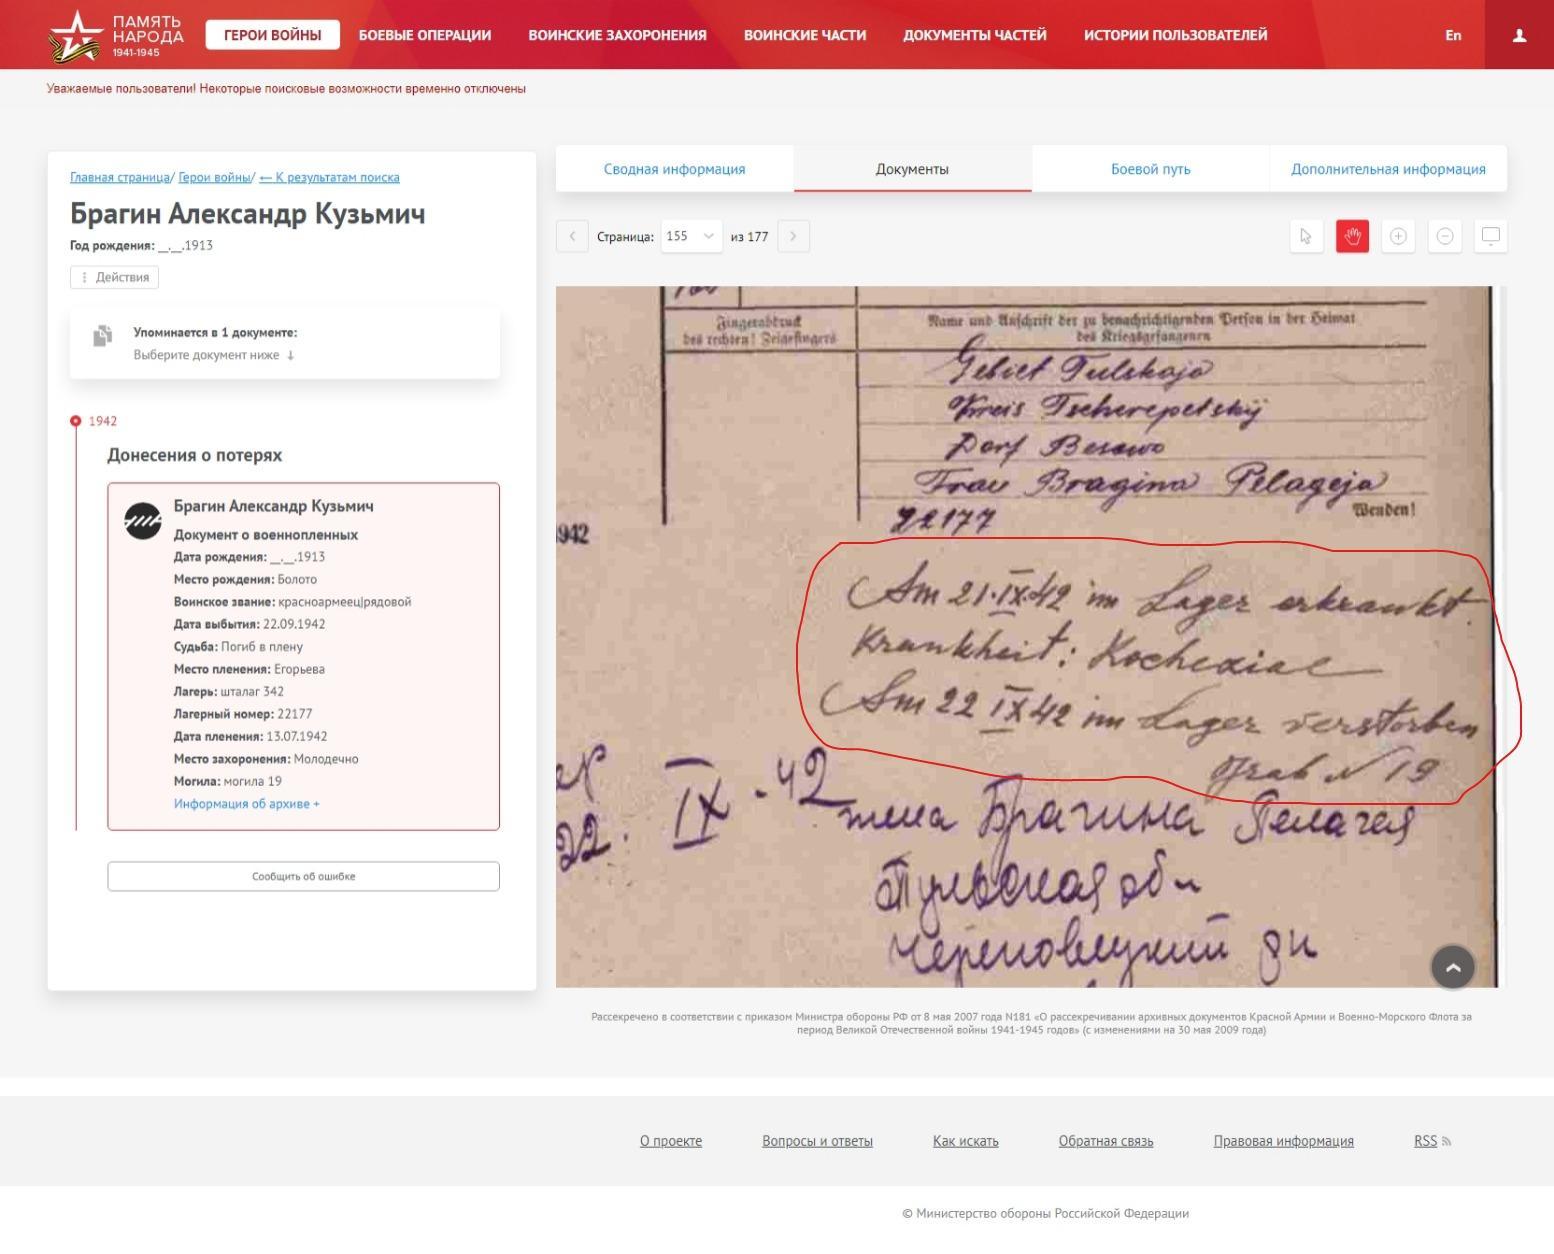
Task: Zoom out of the document image
Action: [1444, 237]
